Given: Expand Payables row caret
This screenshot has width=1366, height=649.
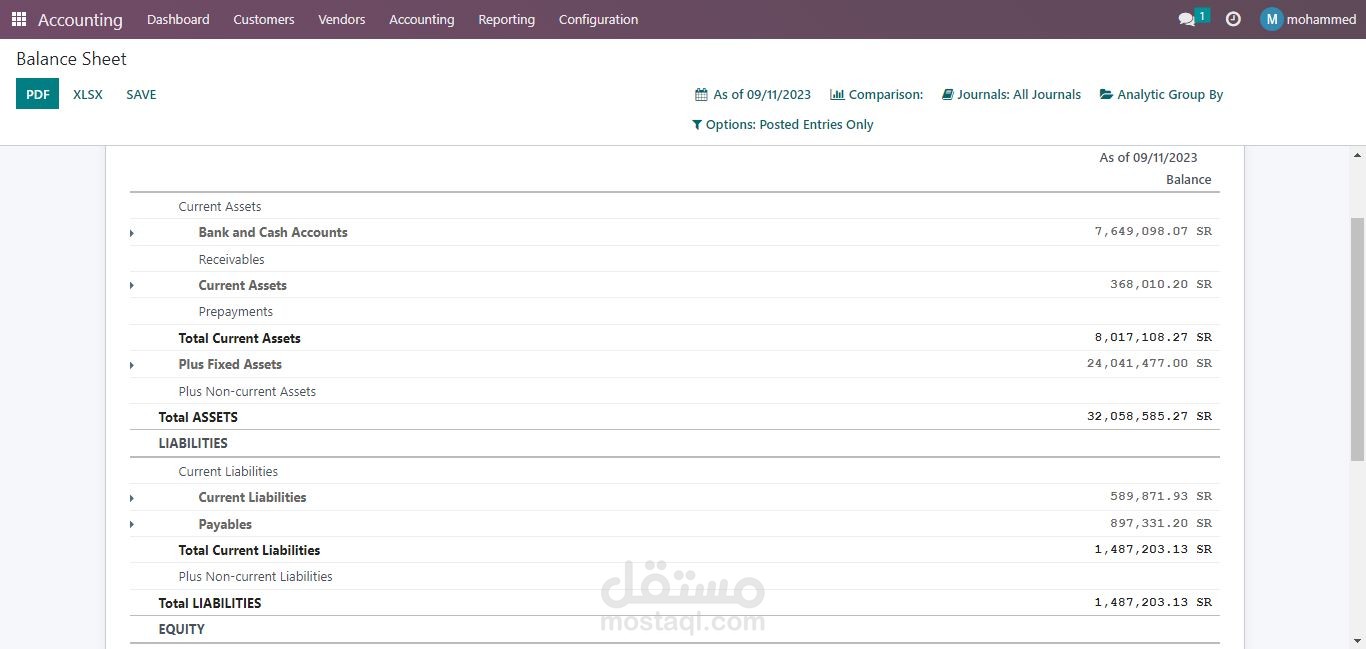Looking at the screenshot, I should (x=132, y=525).
